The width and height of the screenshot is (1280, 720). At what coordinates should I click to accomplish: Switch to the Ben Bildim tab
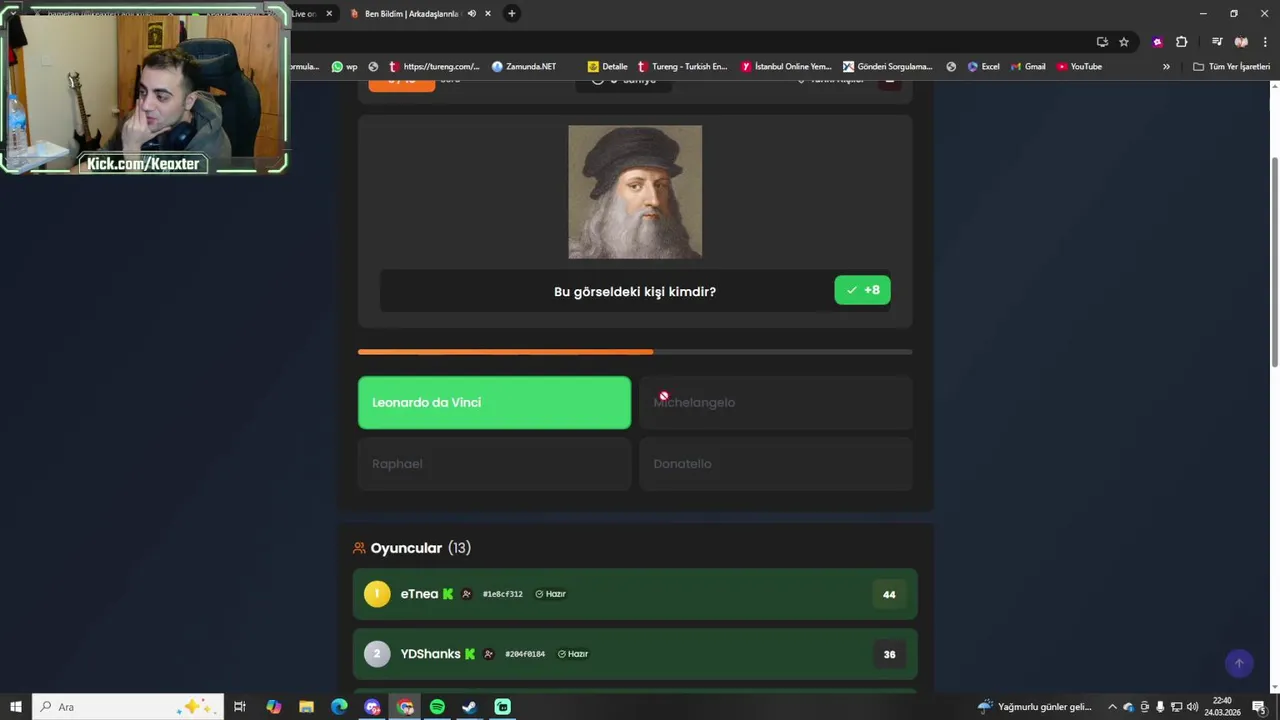point(412,13)
